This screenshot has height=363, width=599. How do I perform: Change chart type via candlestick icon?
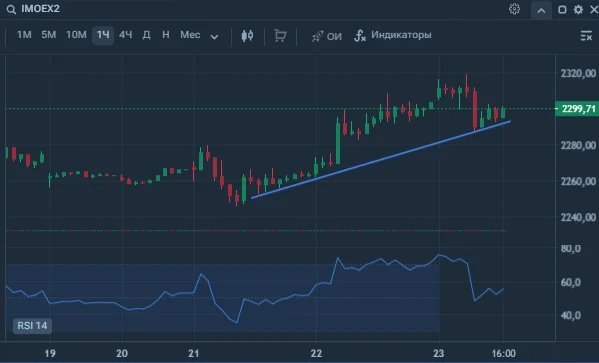coord(247,36)
